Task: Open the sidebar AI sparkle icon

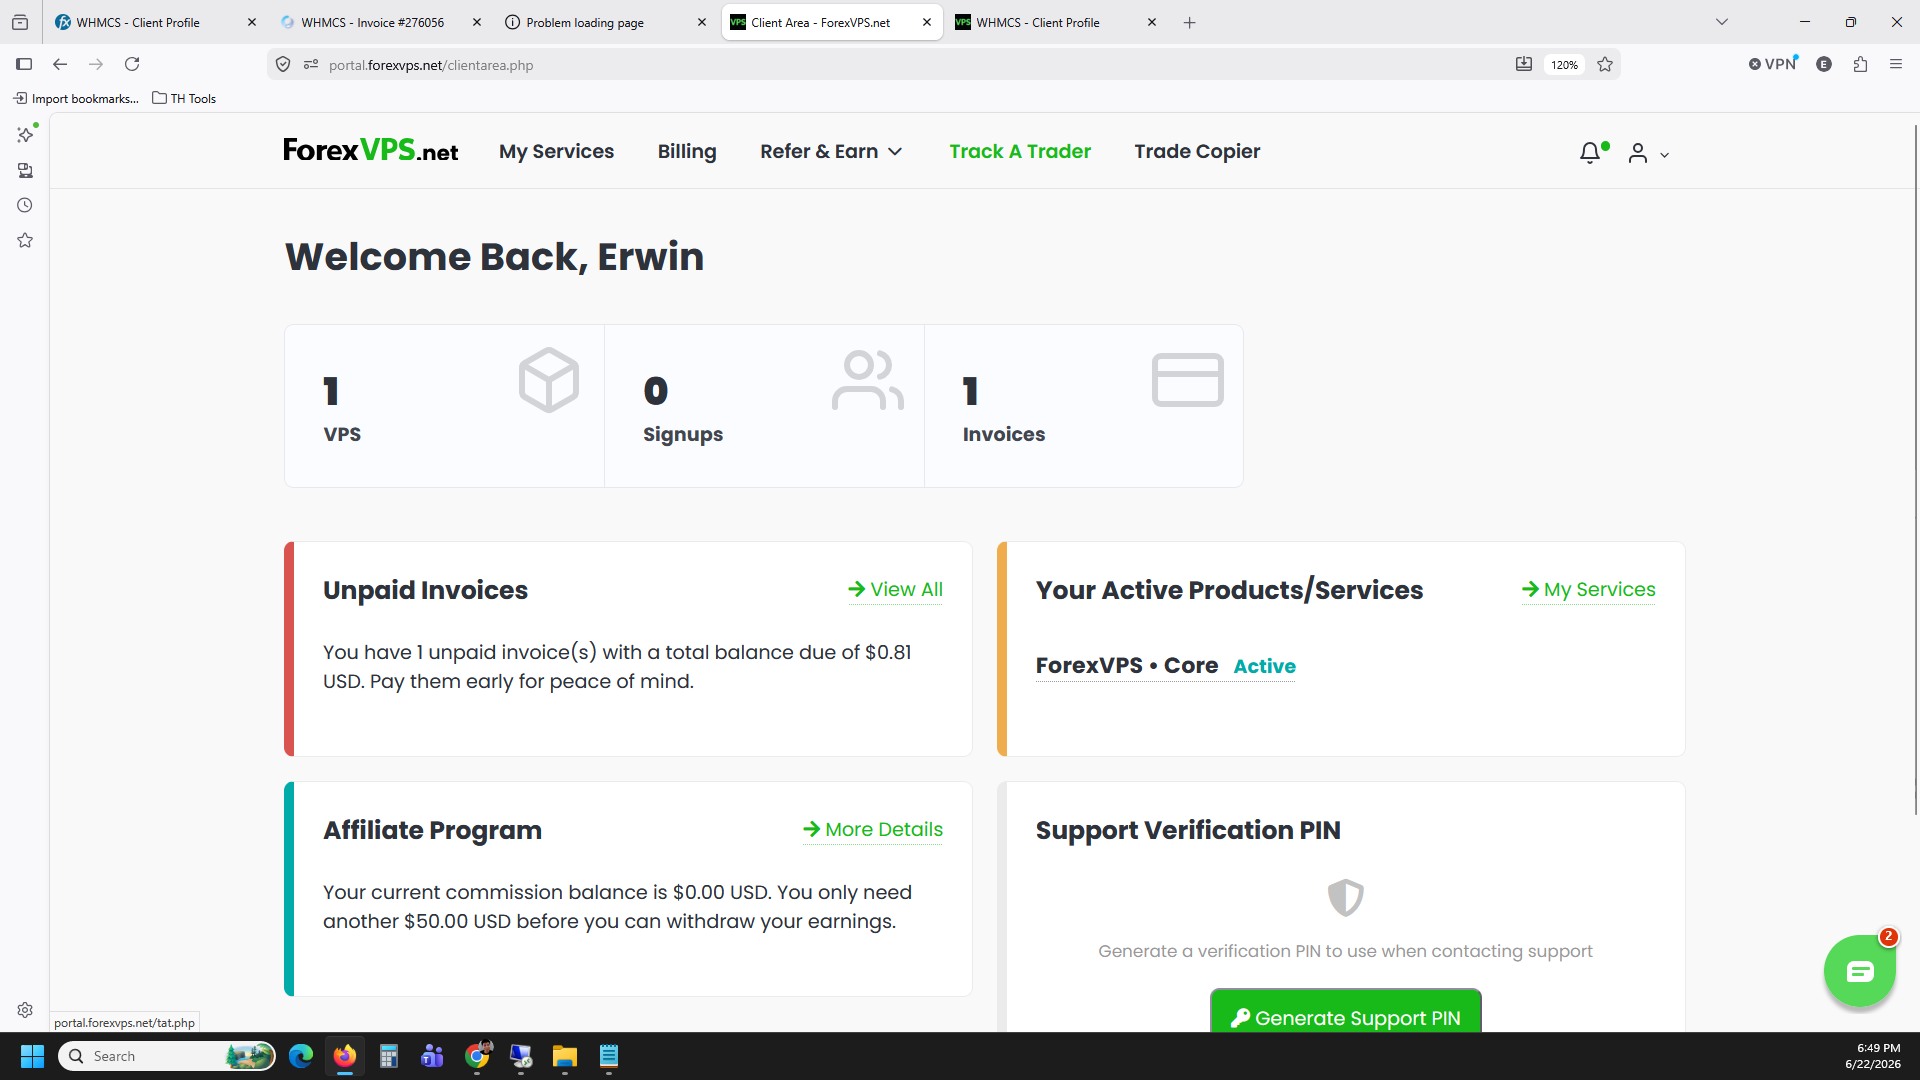Action: pyautogui.click(x=25, y=134)
